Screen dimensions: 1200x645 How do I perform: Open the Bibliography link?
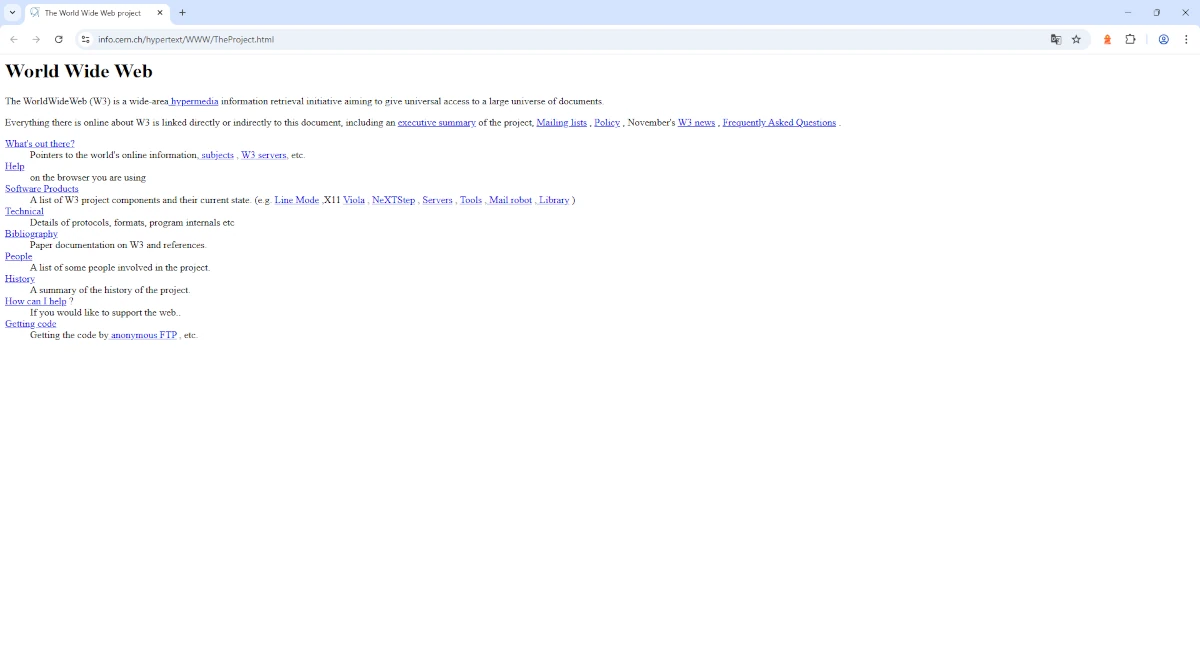[x=31, y=234]
